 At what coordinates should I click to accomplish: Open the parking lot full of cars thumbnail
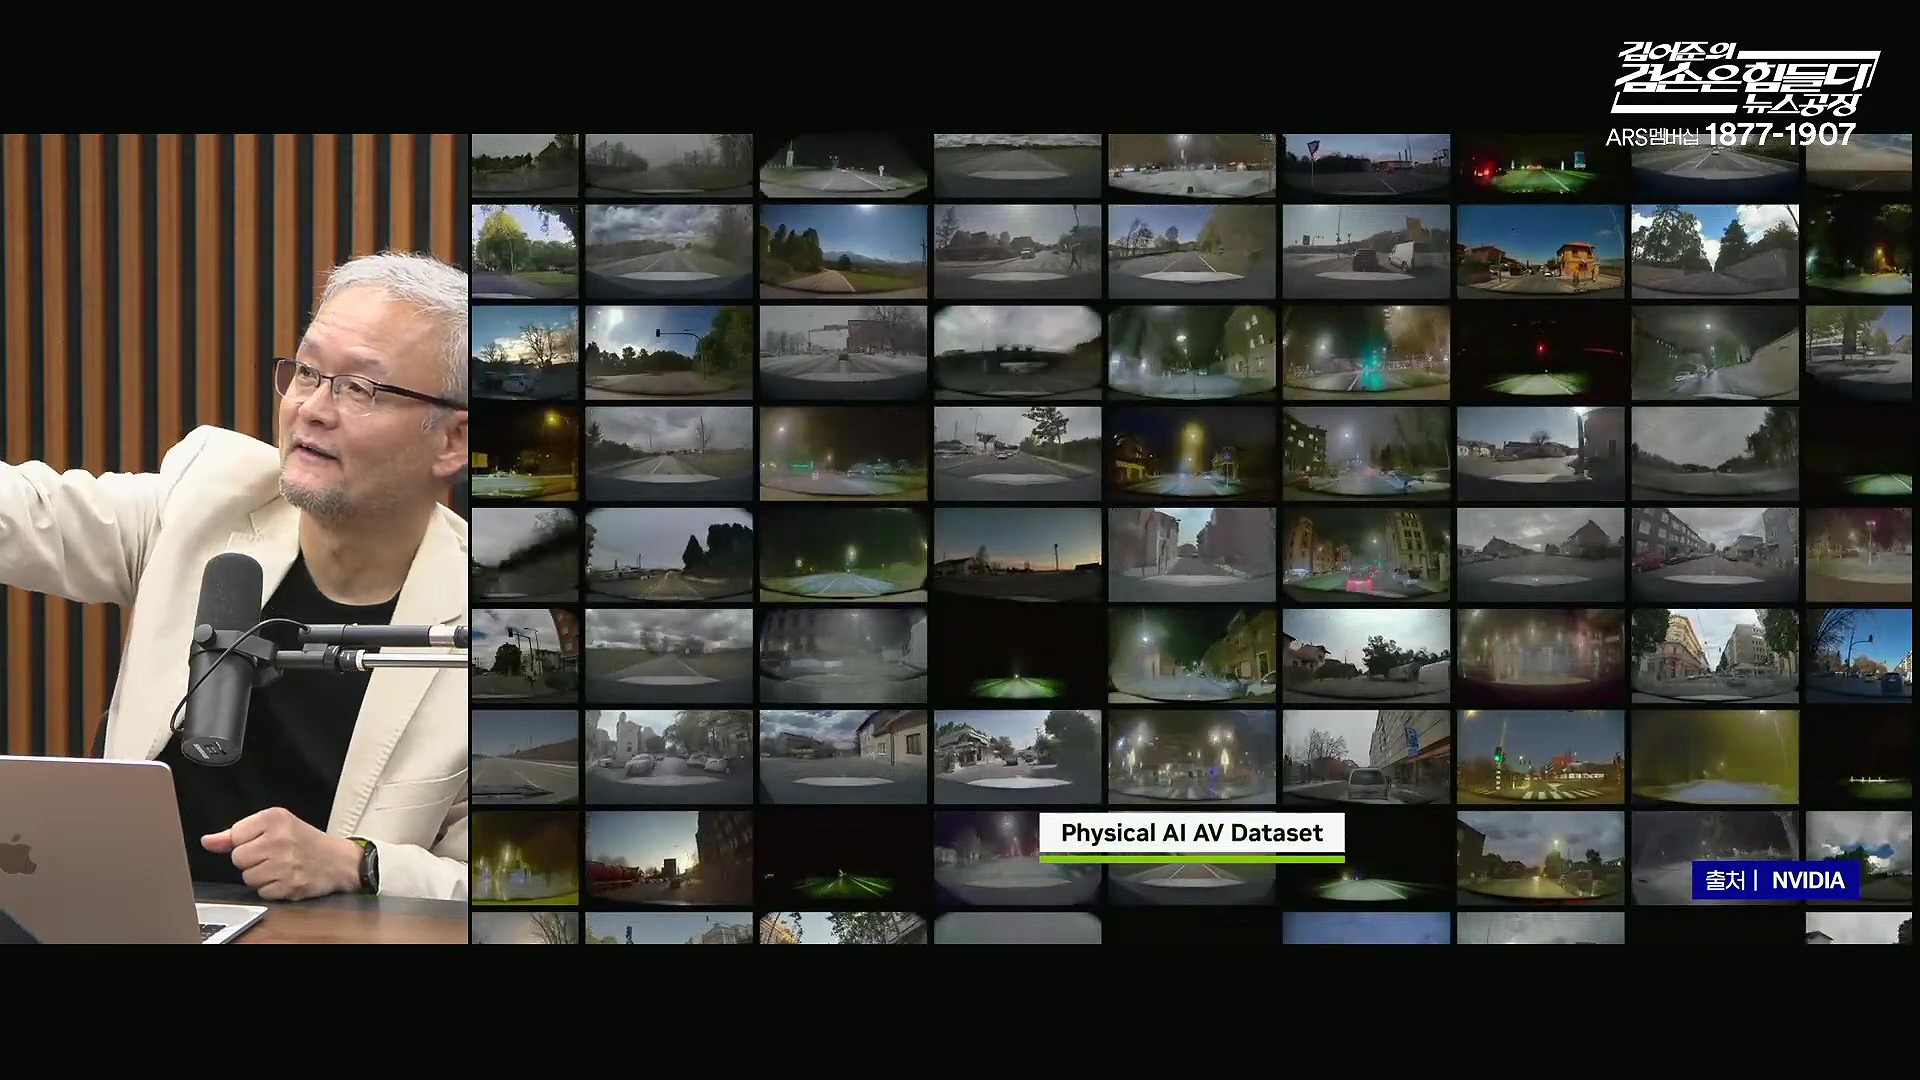point(668,757)
